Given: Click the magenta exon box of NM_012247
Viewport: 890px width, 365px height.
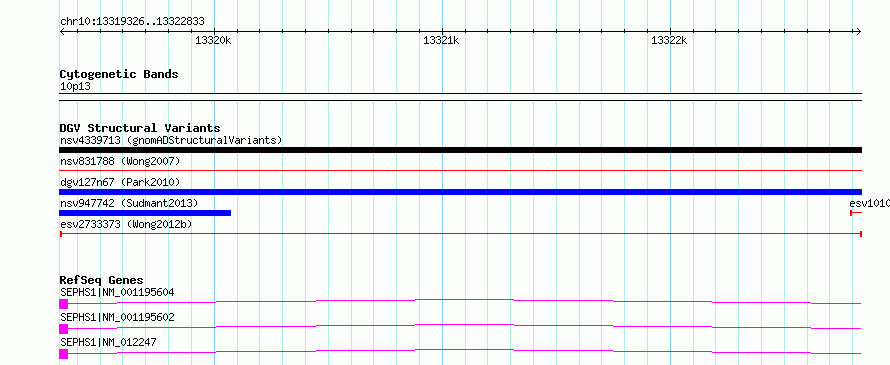Looking at the screenshot, I should [63, 354].
